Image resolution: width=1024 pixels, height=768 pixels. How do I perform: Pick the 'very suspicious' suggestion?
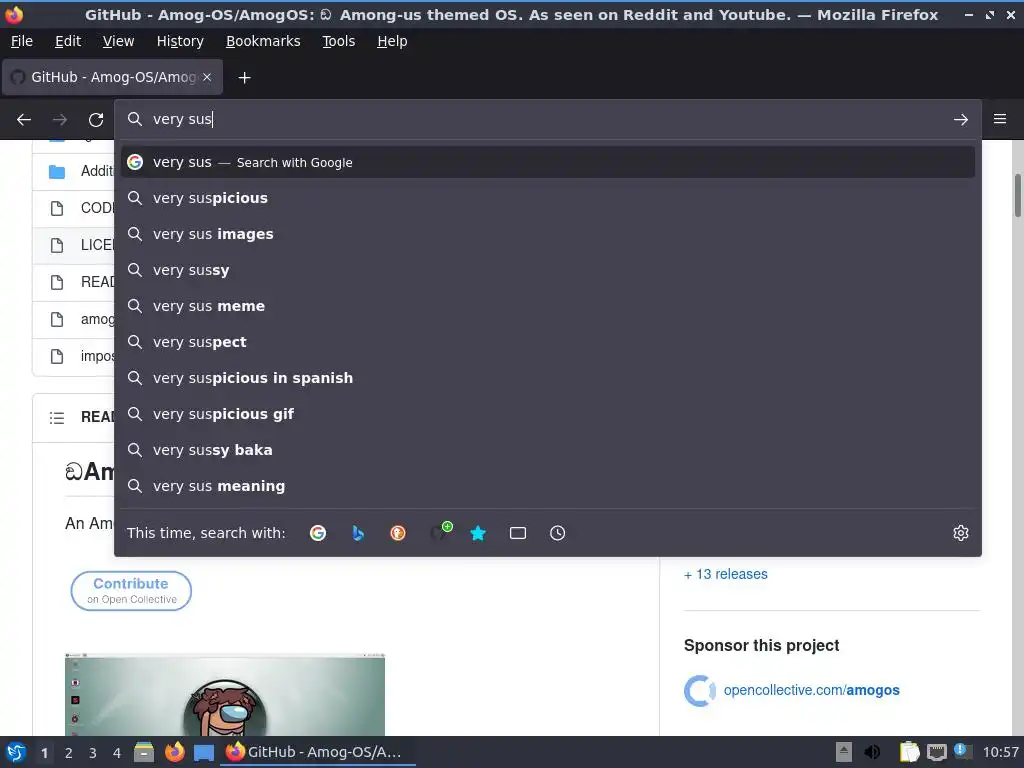tap(547, 198)
